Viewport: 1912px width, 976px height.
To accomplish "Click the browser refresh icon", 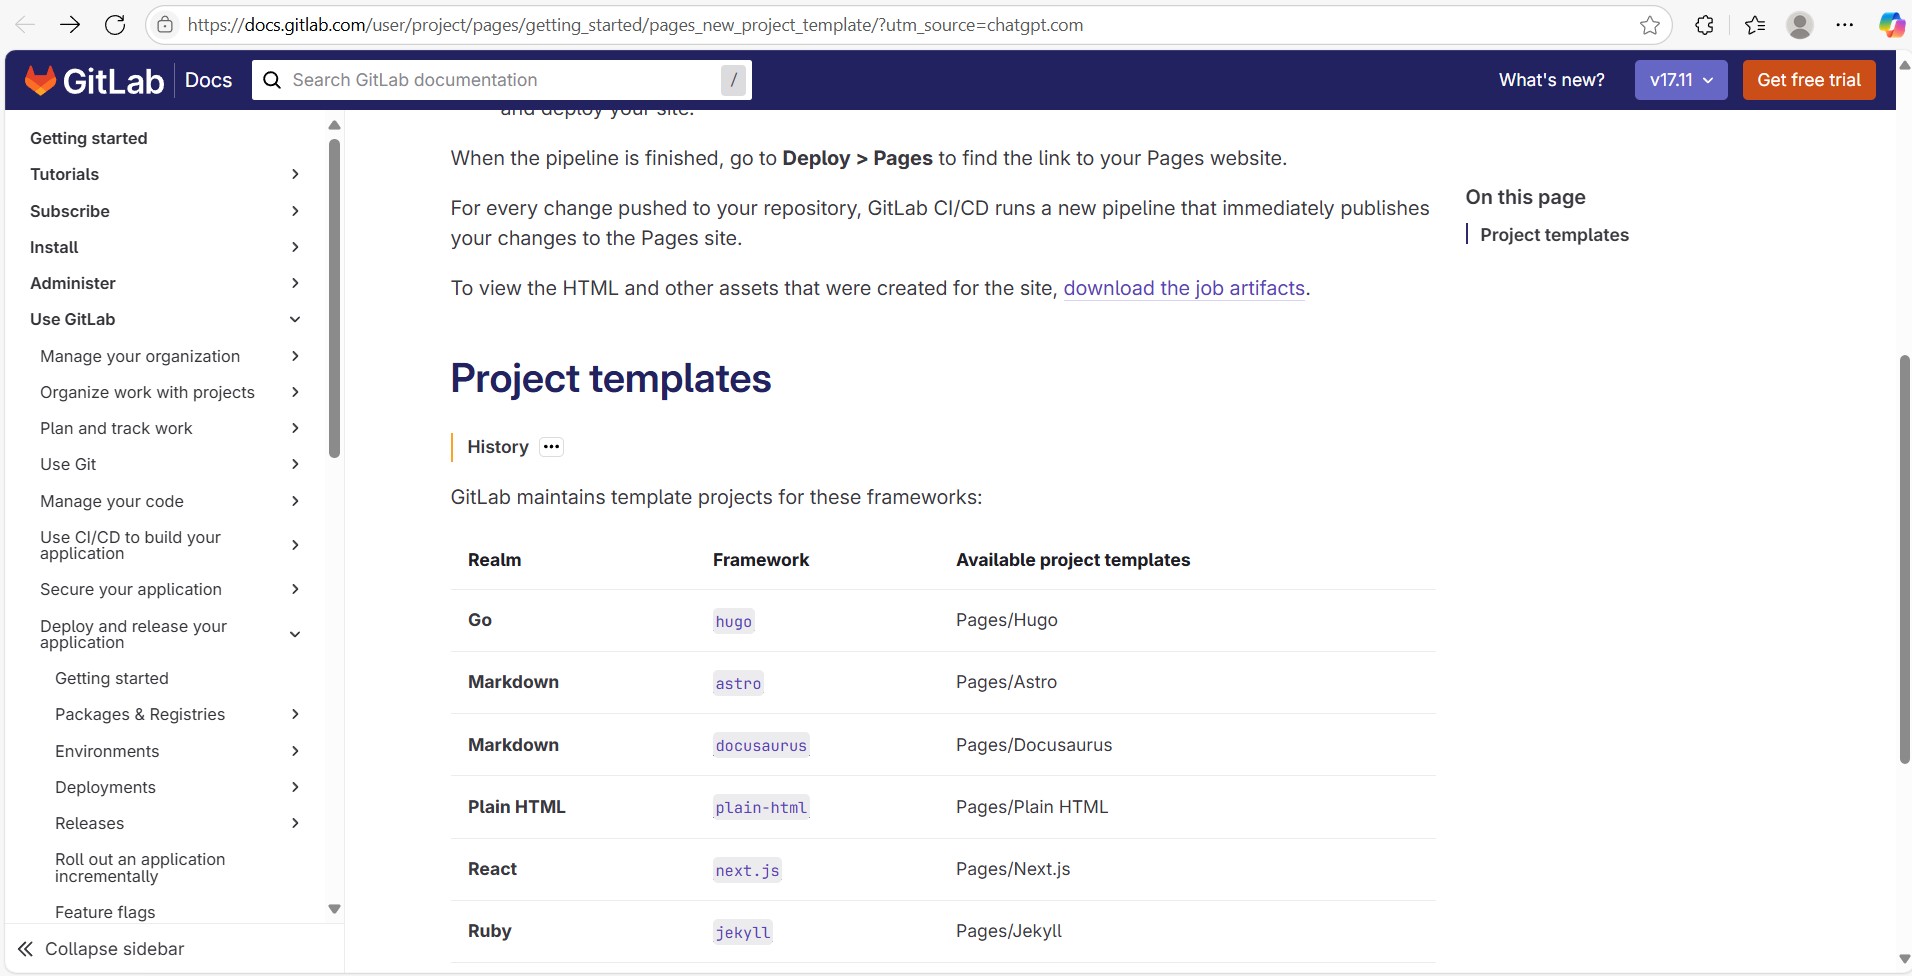I will (115, 25).
